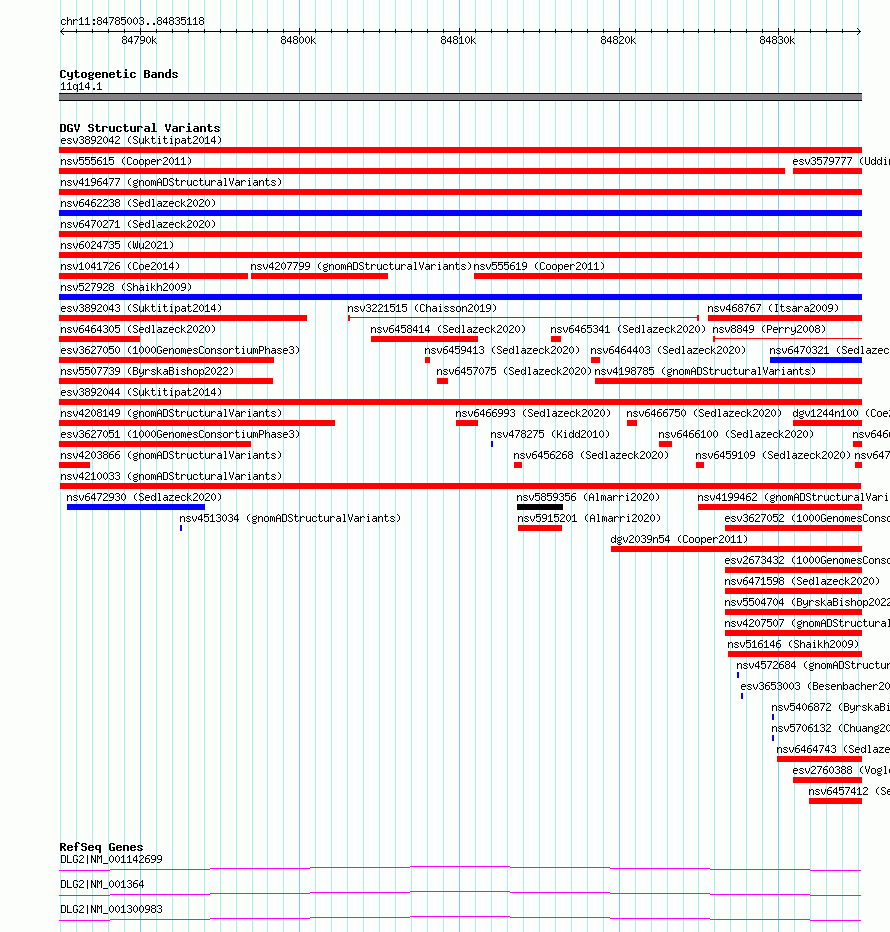Click nsv478275 (Kidd2010) label

(550, 434)
